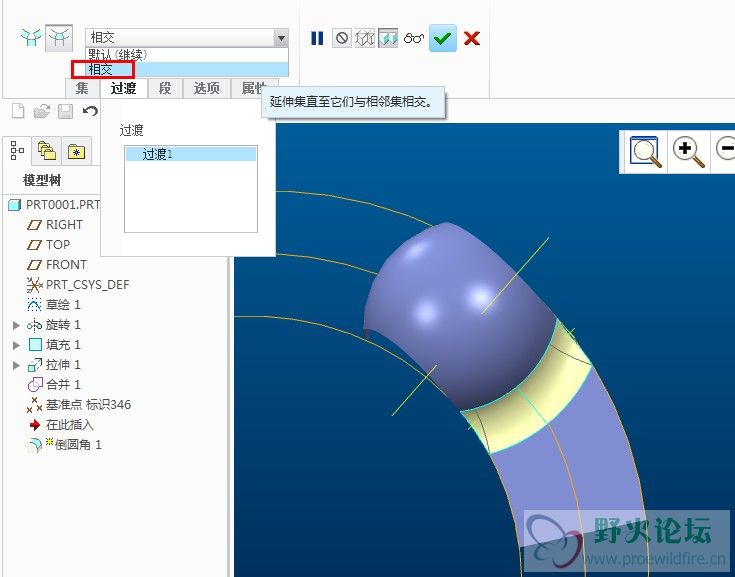Click the glasses verify preview icon
The width and height of the screenshot is (735, 577).
point(414,38)
